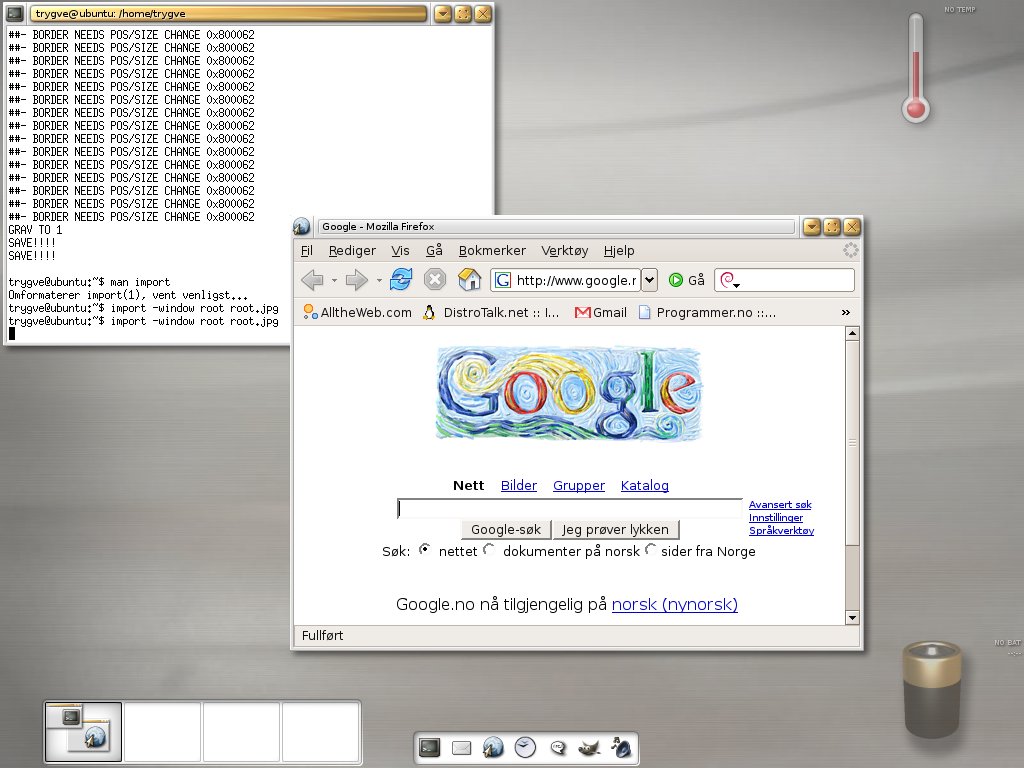This screenshot has height=768, width=1024.
Task: Click the battery gadget on the desktop
Action: pos(931,690)
